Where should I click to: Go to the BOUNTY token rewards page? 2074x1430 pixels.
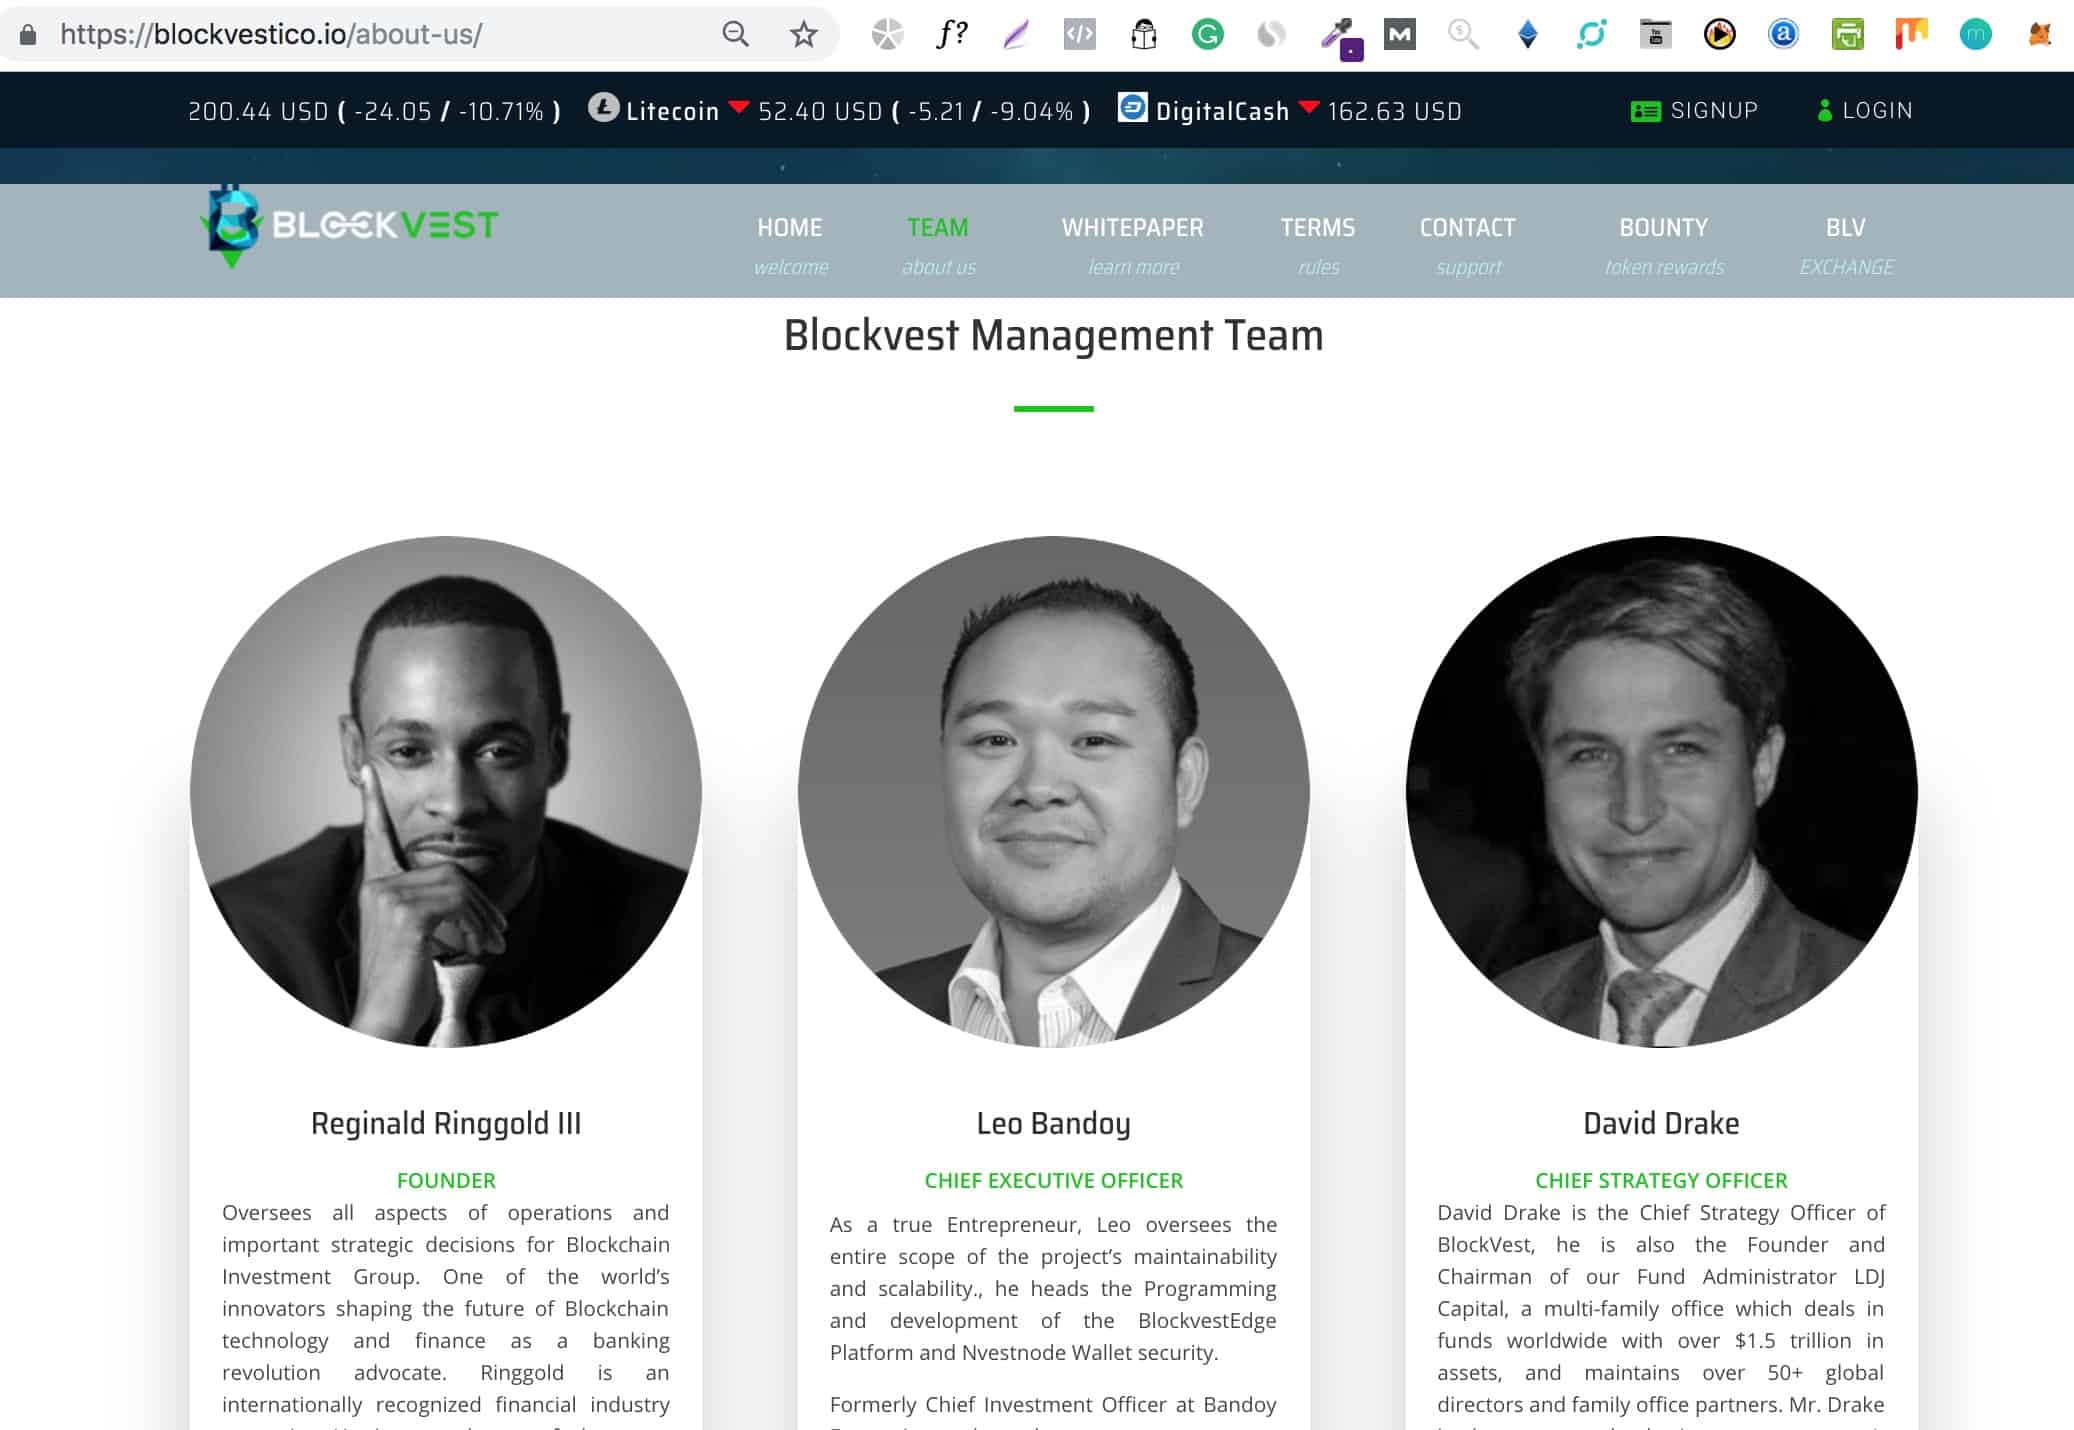(1664, 245)
